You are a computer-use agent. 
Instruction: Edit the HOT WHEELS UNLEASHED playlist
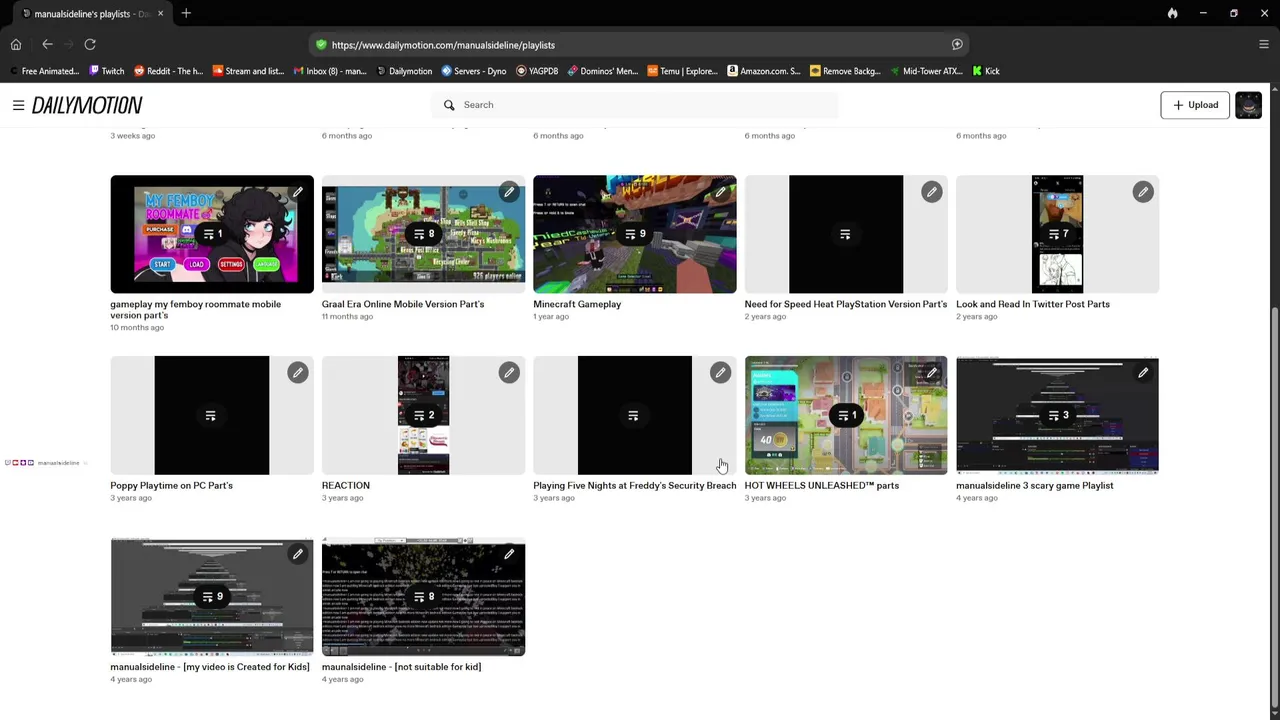click(931, 372)
